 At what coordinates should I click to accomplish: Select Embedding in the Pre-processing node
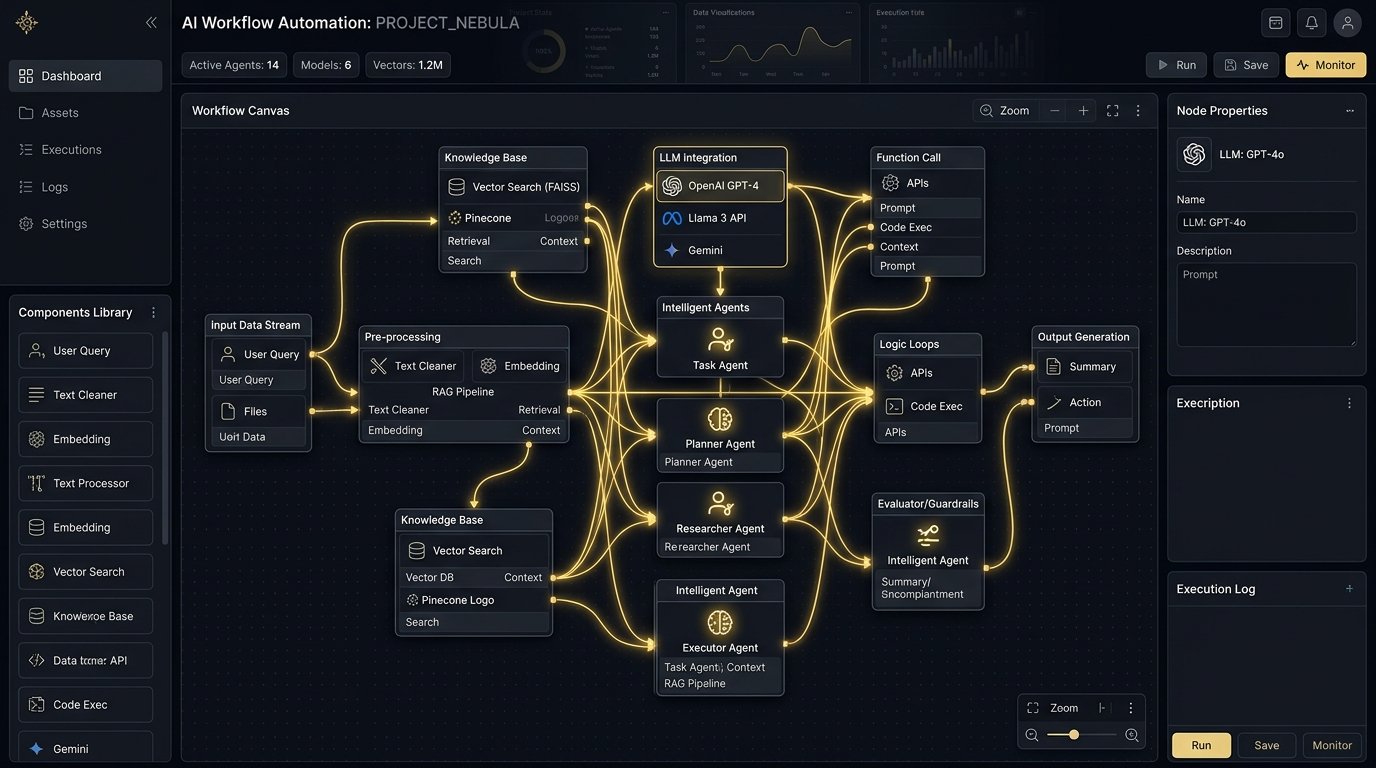click(x=519, y=366)
